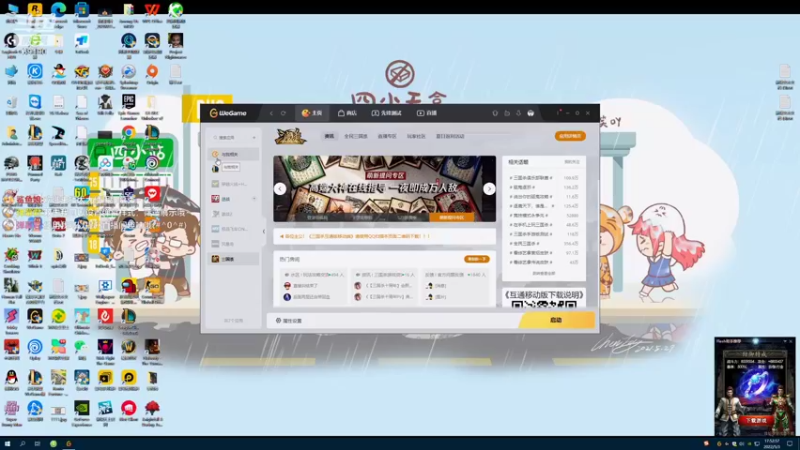Screen dimensions: 800x450
Task: Click the orange button at top right of game page
Action: tap(570, 136)
